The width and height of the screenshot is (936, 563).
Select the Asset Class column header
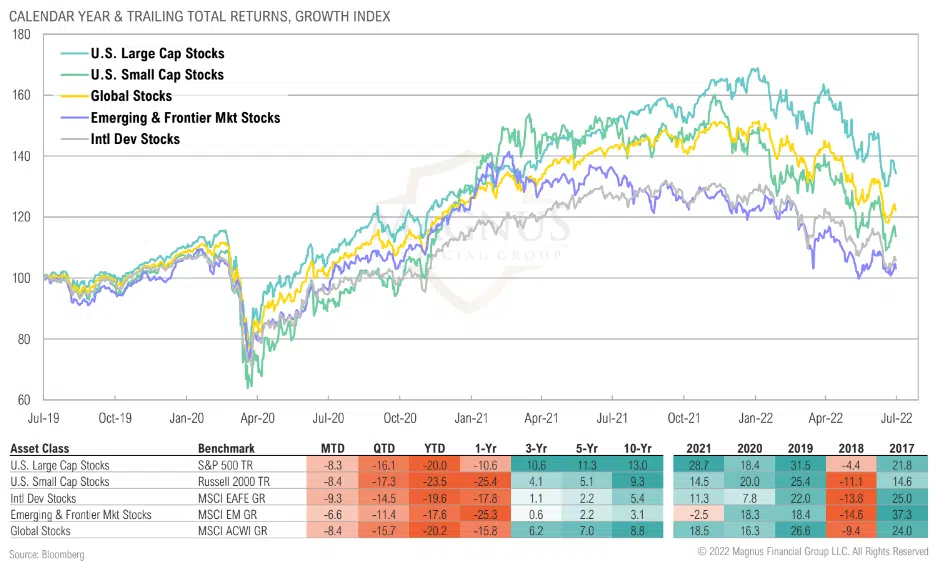click(x=38, y=450)
